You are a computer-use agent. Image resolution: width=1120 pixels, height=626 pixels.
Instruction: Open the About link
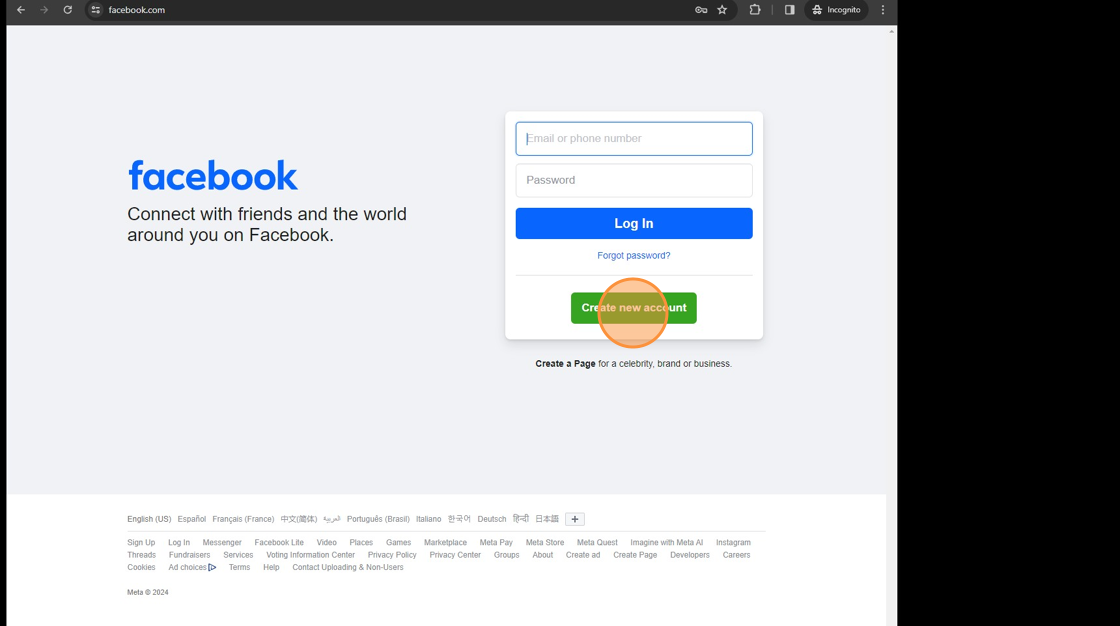click(542, 555)
